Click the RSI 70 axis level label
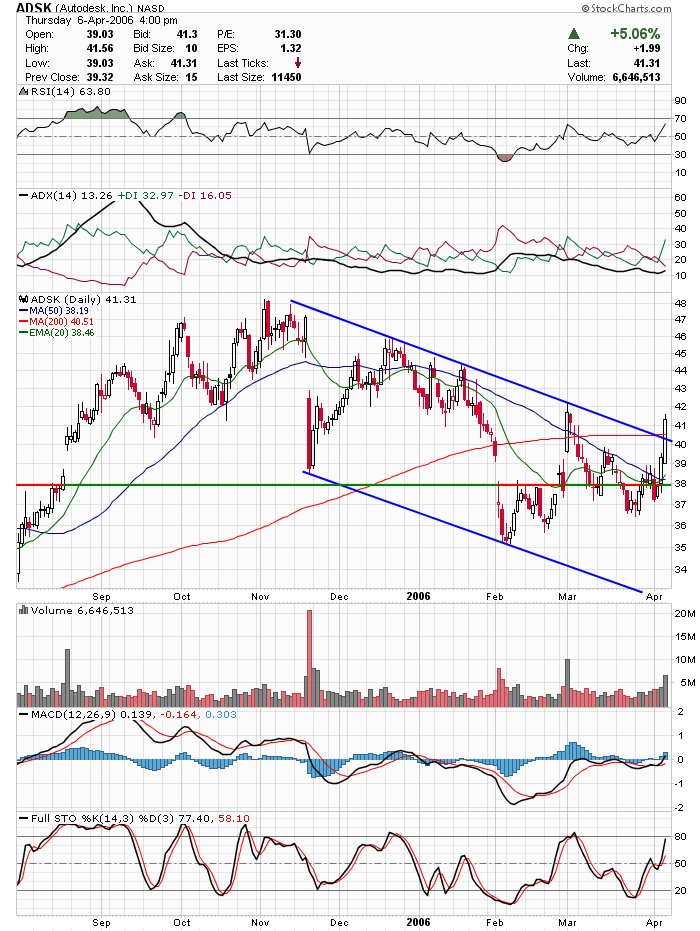Screen dimensions: 700x931 680,119
